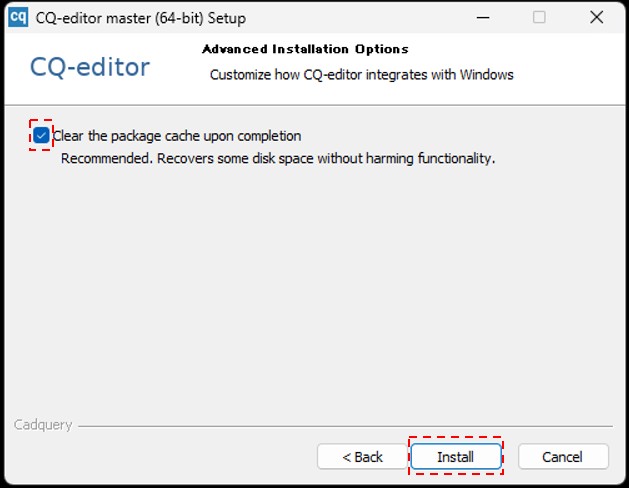Click the 'Customize how CQ-editor integrates' subtitle

[x=361, y=75]
